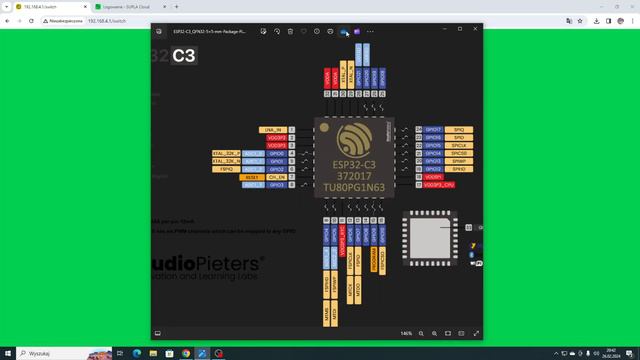
Task: Open the Windows Start menu
Action: pos(7,353)
